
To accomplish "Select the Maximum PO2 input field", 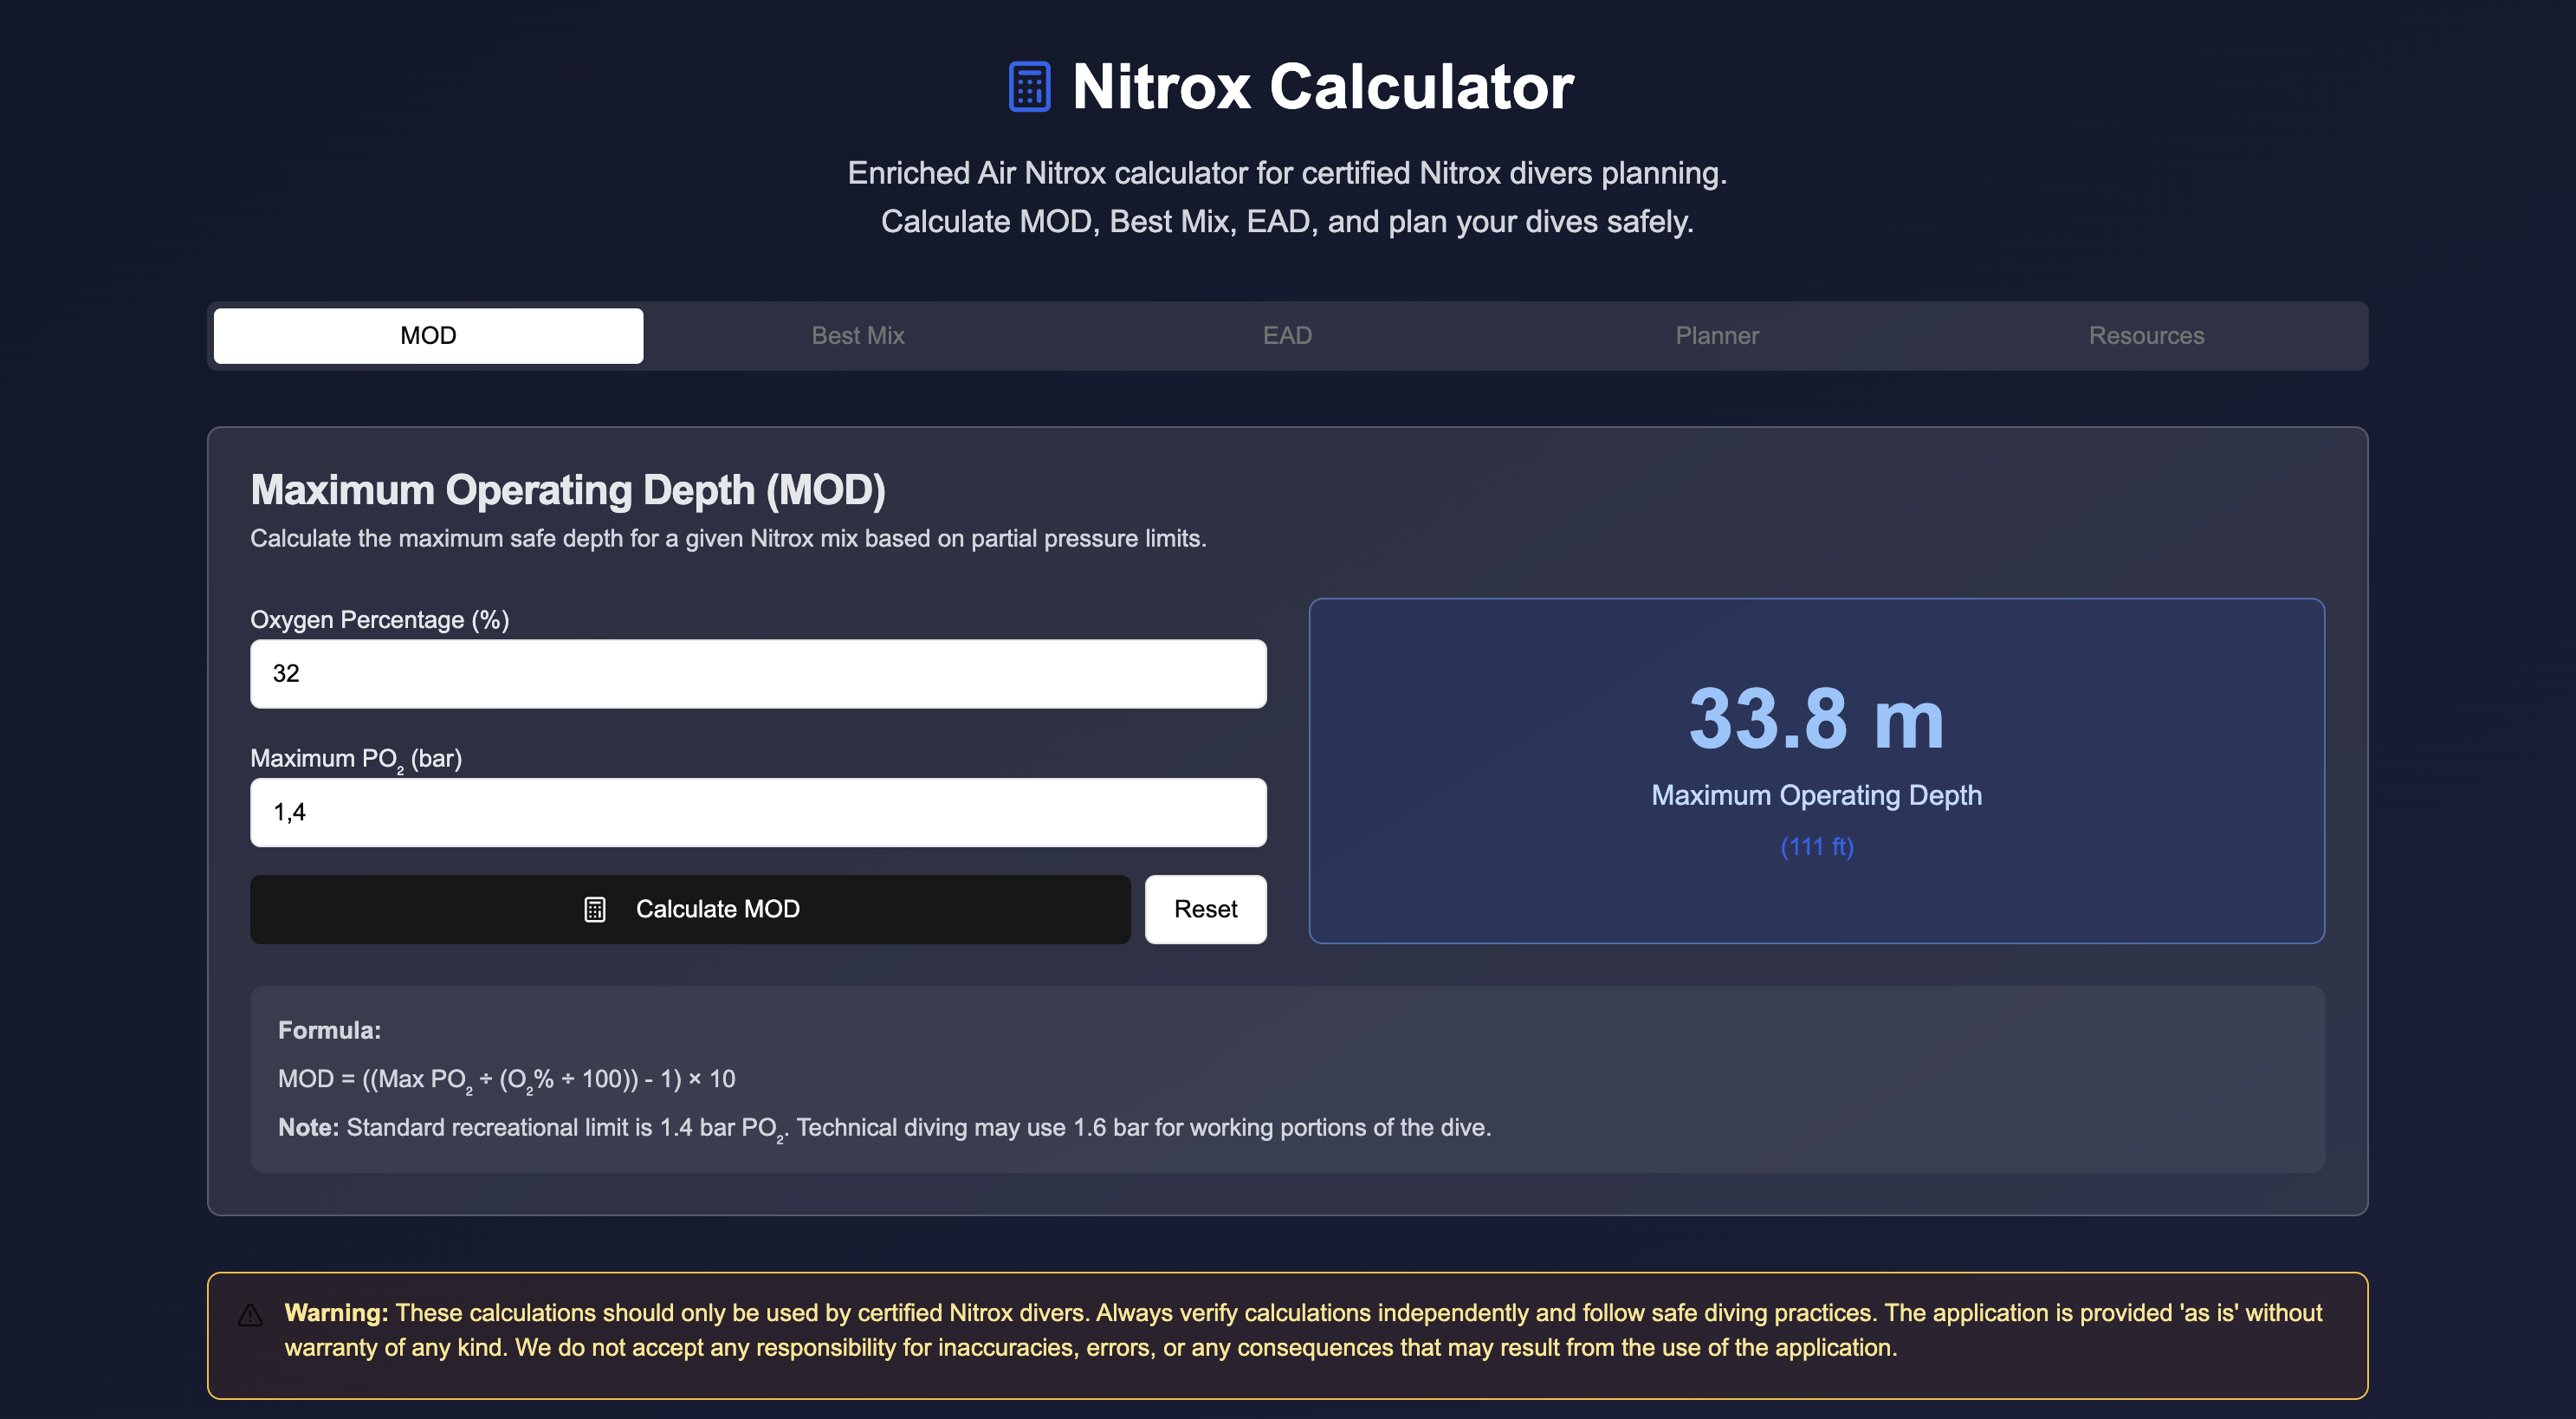I will pos(757,812).
